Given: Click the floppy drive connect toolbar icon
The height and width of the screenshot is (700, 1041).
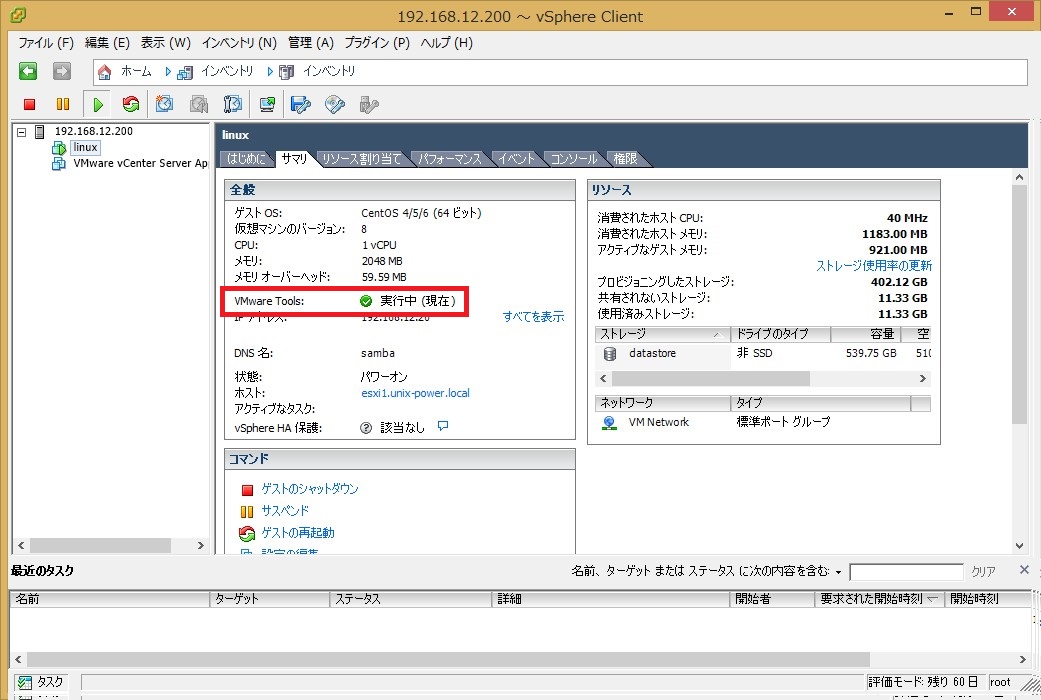Looking at the screenshot, I should pyautogui.click(x=301, y=104).
